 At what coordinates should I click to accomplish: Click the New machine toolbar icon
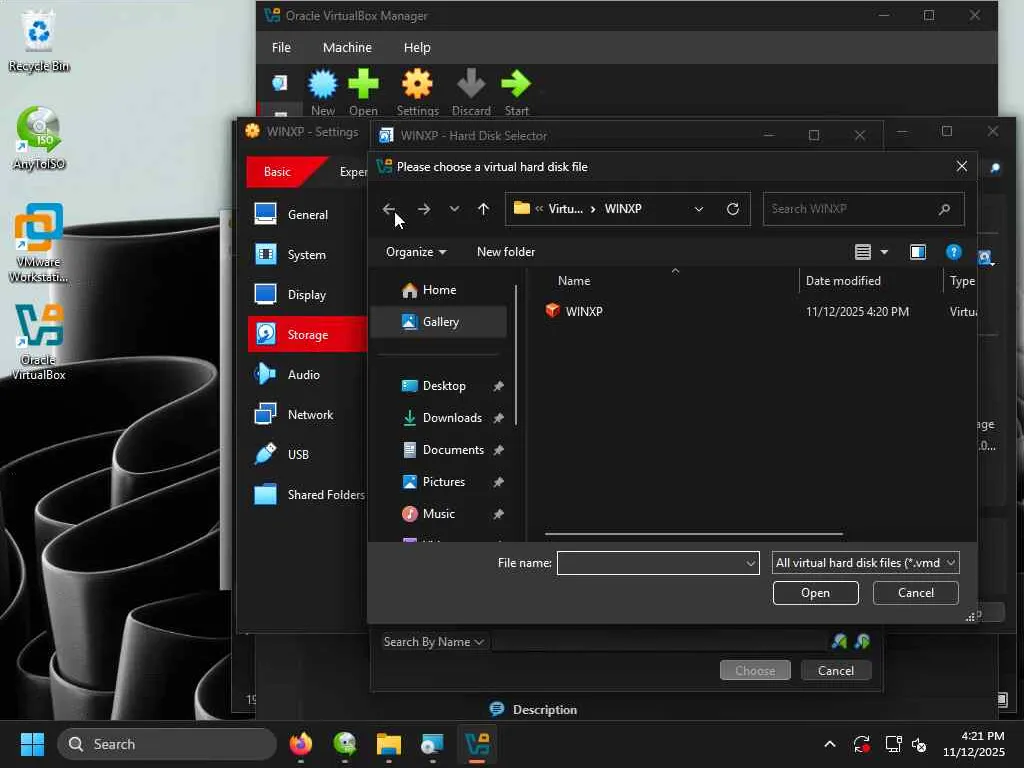[x=323, y=85]
